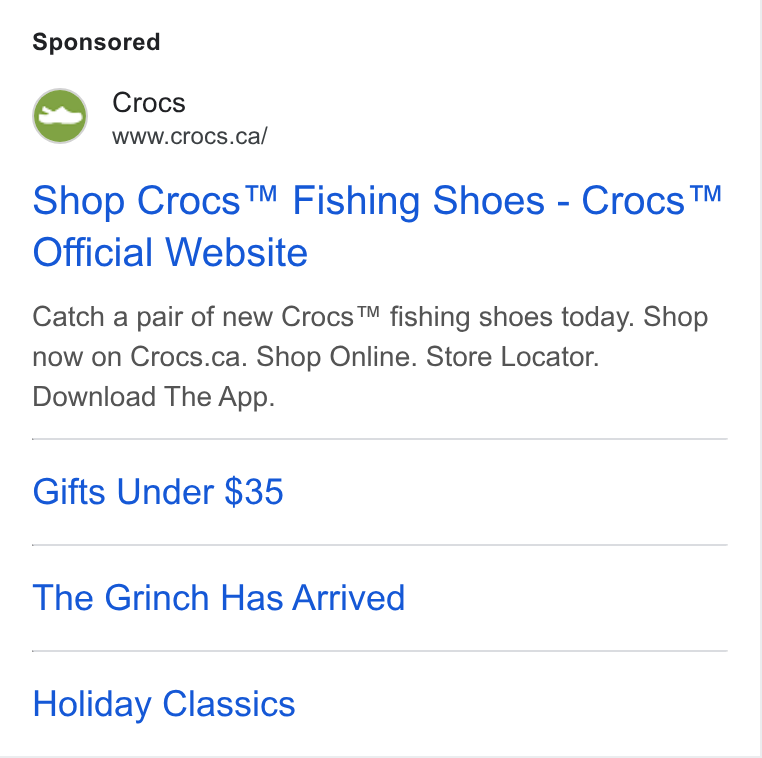This screenshot has width=762, height=758.
Task: Click the divider line above Gifts Under $35
Action: (380, 439)
